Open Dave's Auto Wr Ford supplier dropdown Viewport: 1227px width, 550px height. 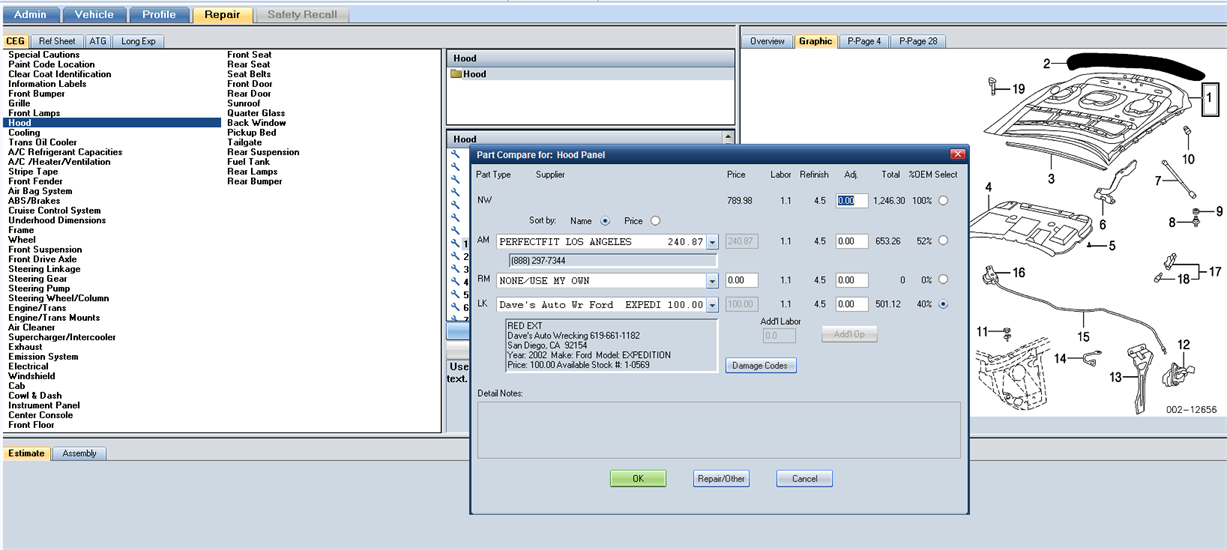coord(712,305)
